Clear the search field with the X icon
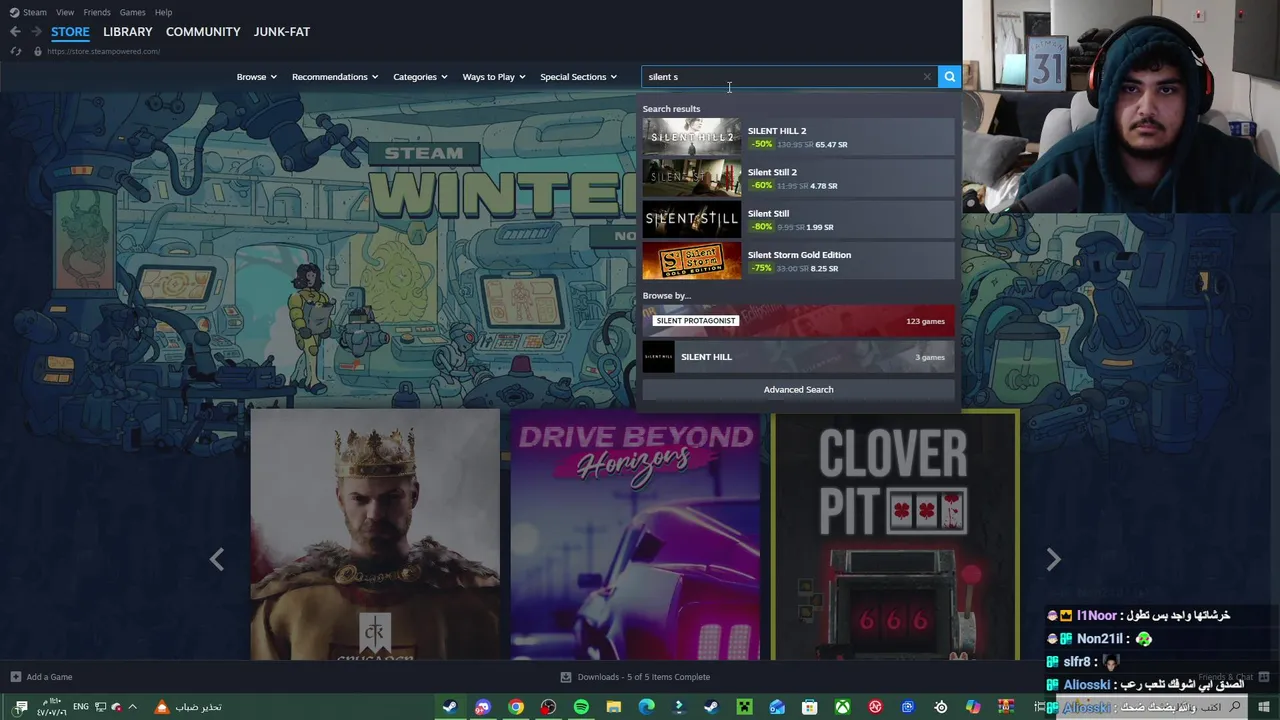Viewport: 1280px width, 720px height. point(927,77)
